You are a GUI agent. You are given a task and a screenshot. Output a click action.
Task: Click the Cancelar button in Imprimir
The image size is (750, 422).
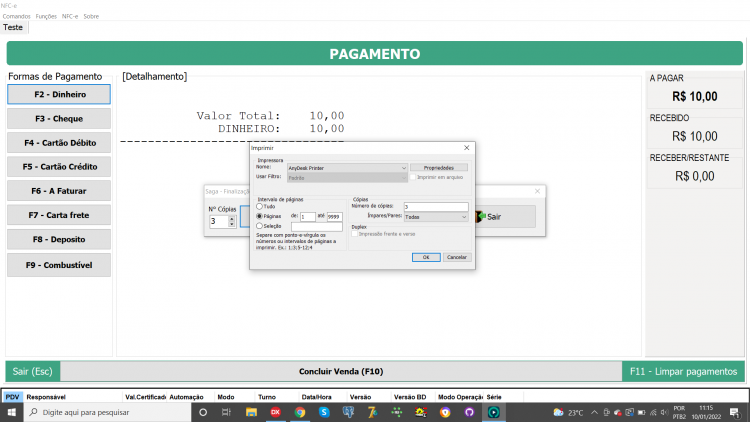pos(457,257)
